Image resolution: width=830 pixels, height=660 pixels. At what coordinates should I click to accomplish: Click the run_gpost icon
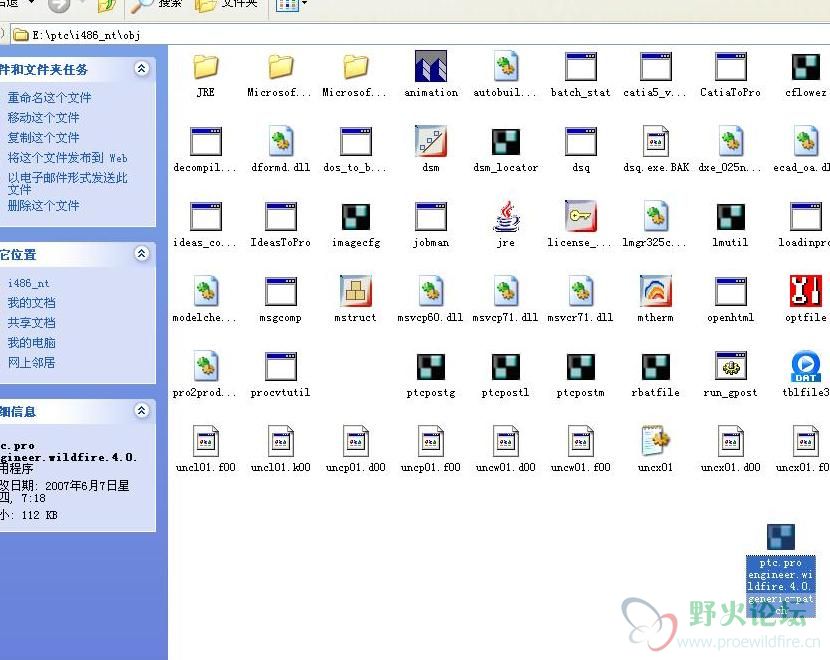(x=730, y=366)
